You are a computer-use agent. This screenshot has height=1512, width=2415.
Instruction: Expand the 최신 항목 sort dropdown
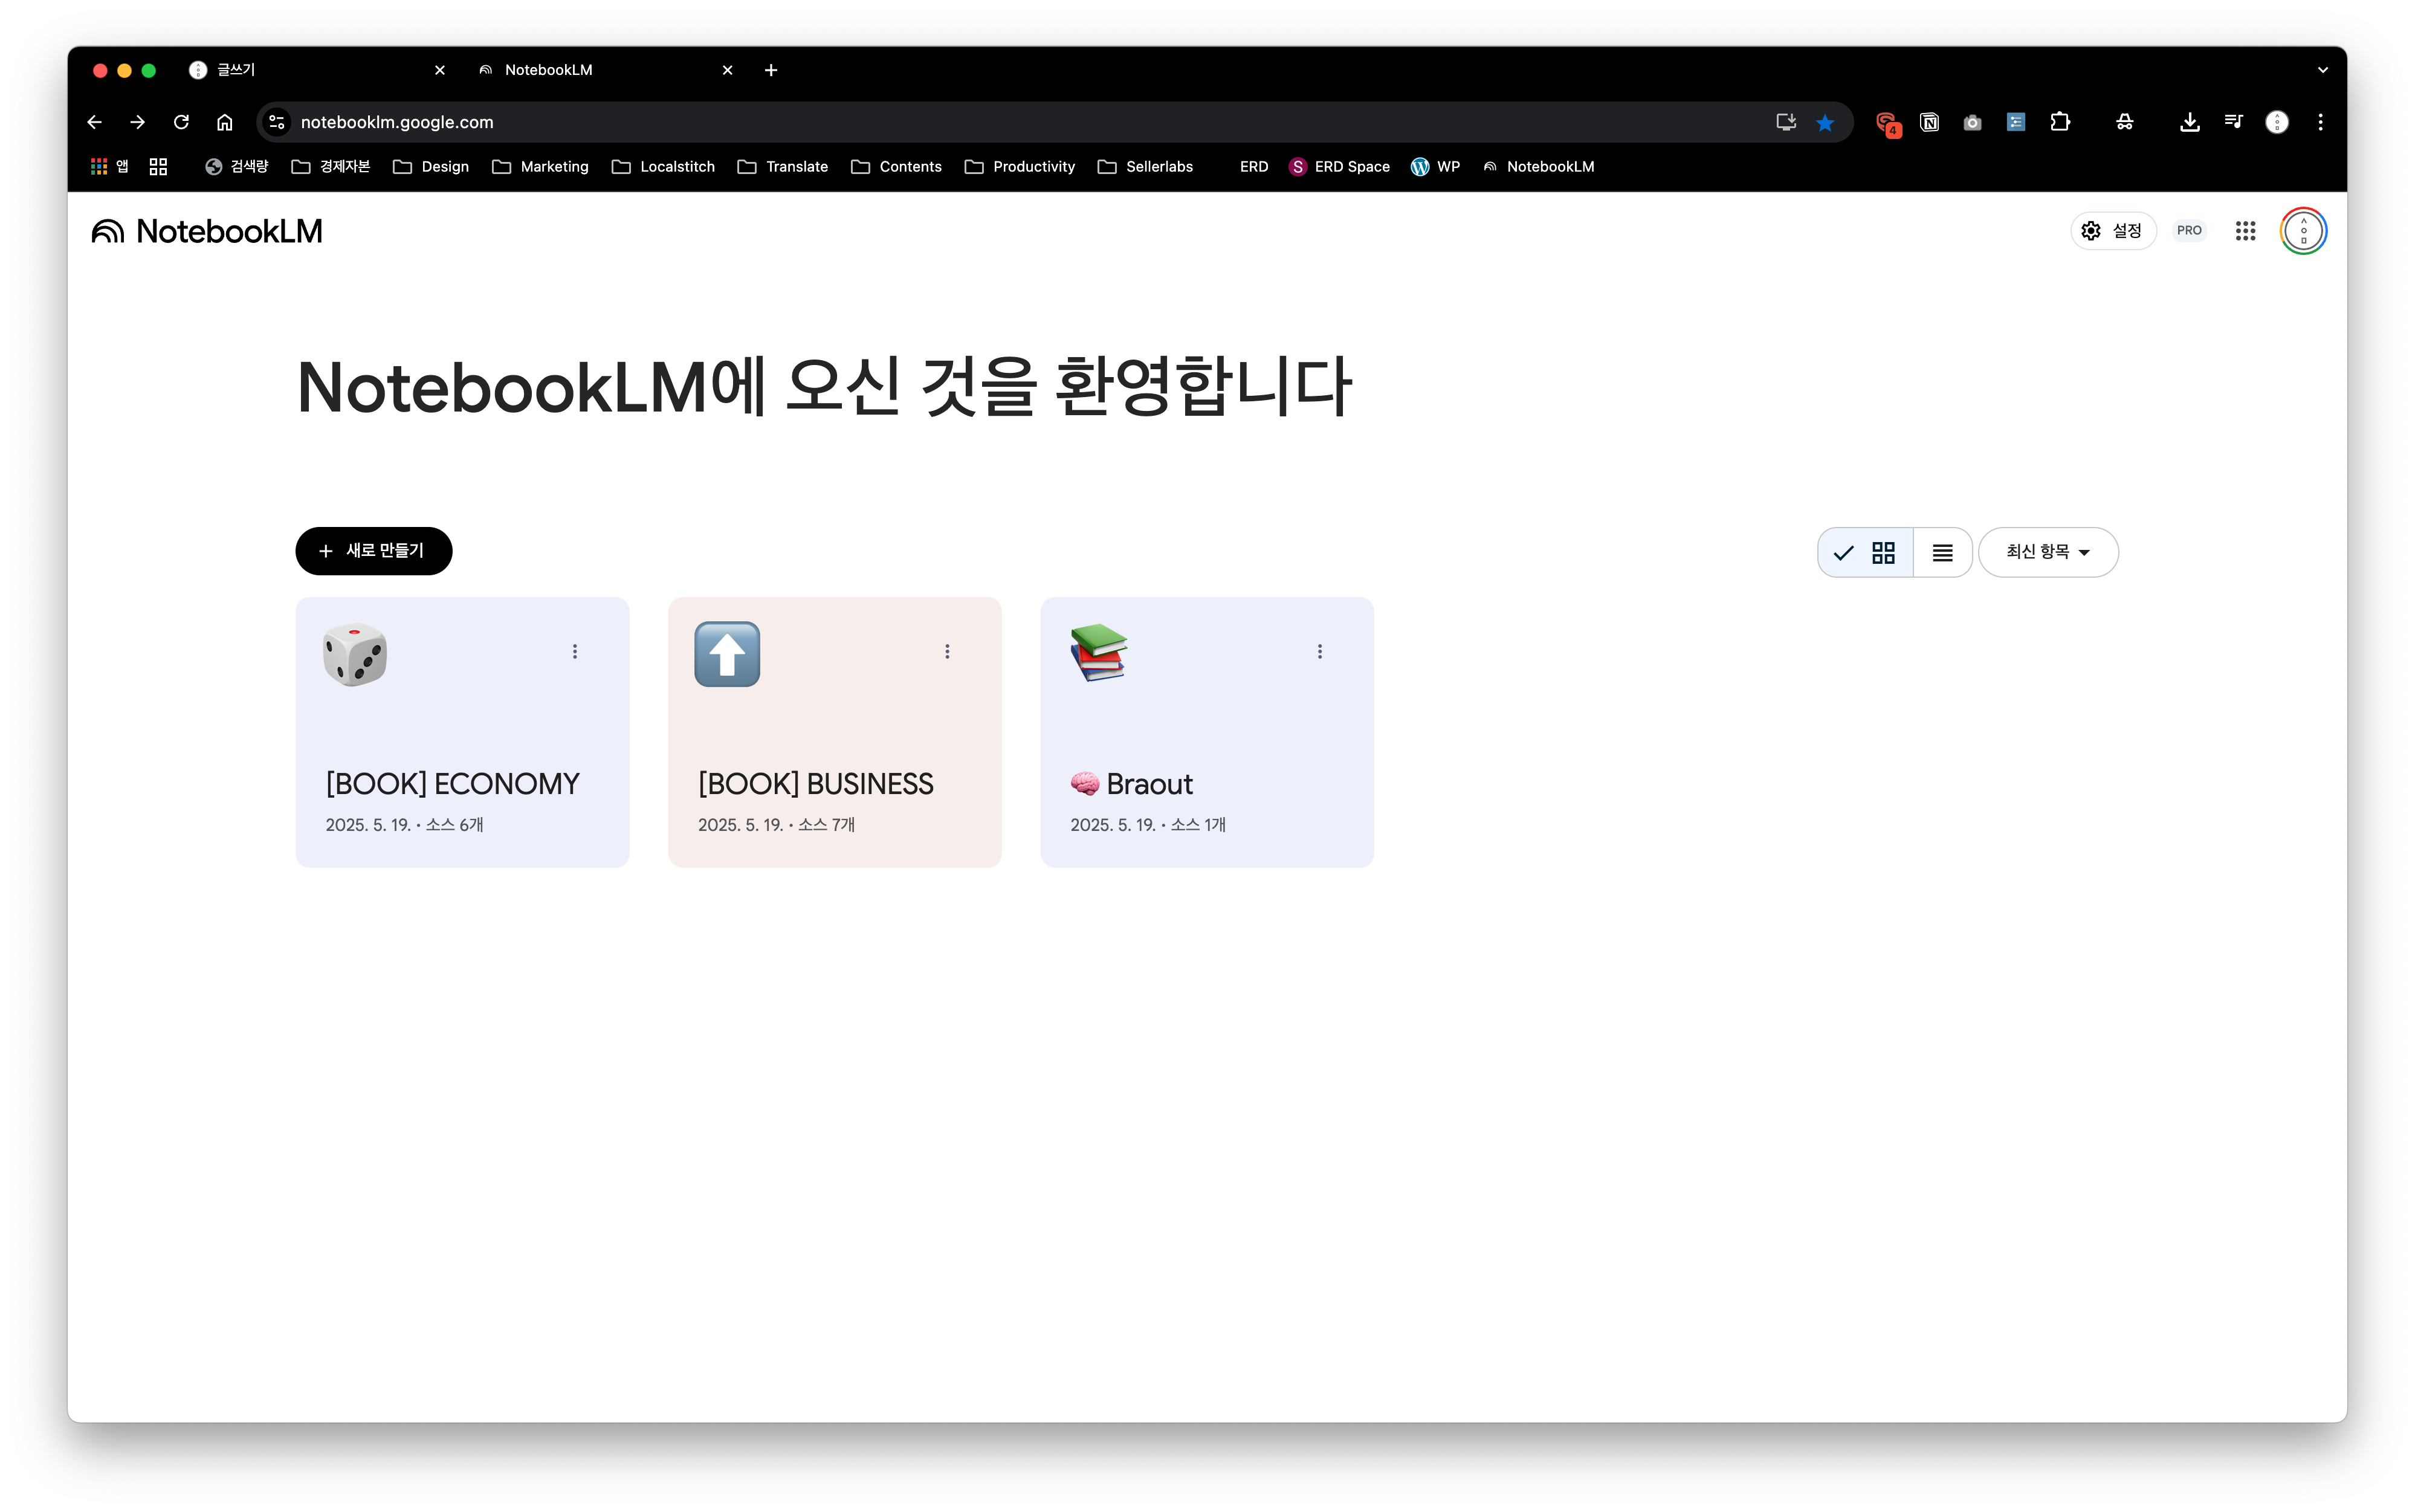point(2047,552)
